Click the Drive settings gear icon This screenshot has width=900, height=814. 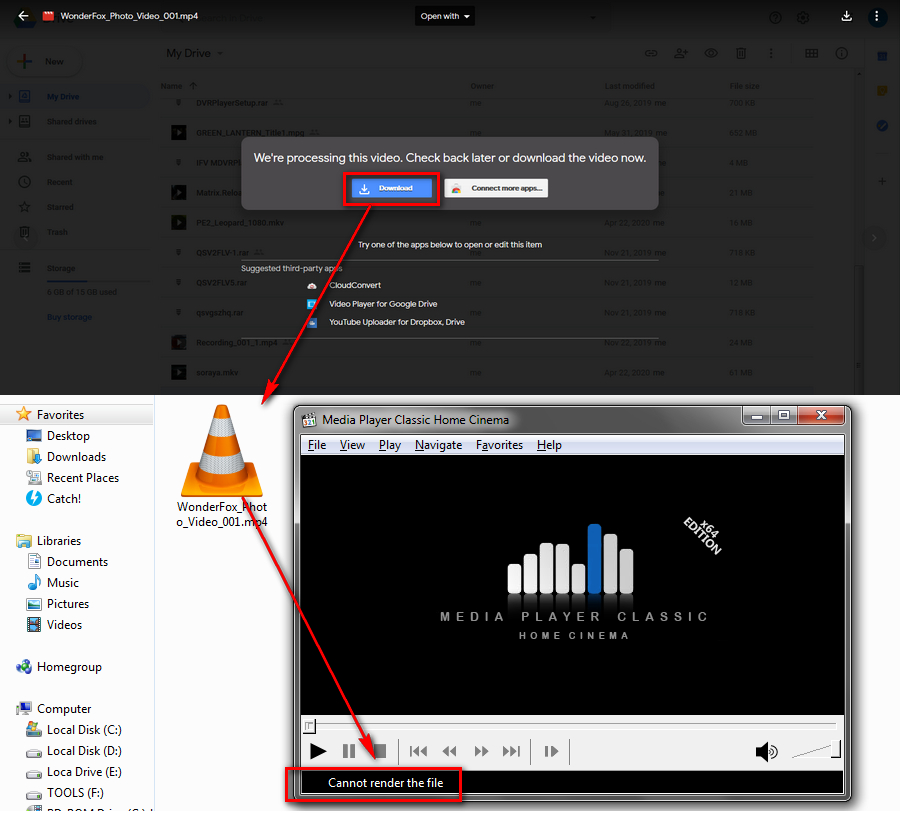coord(803,18)
